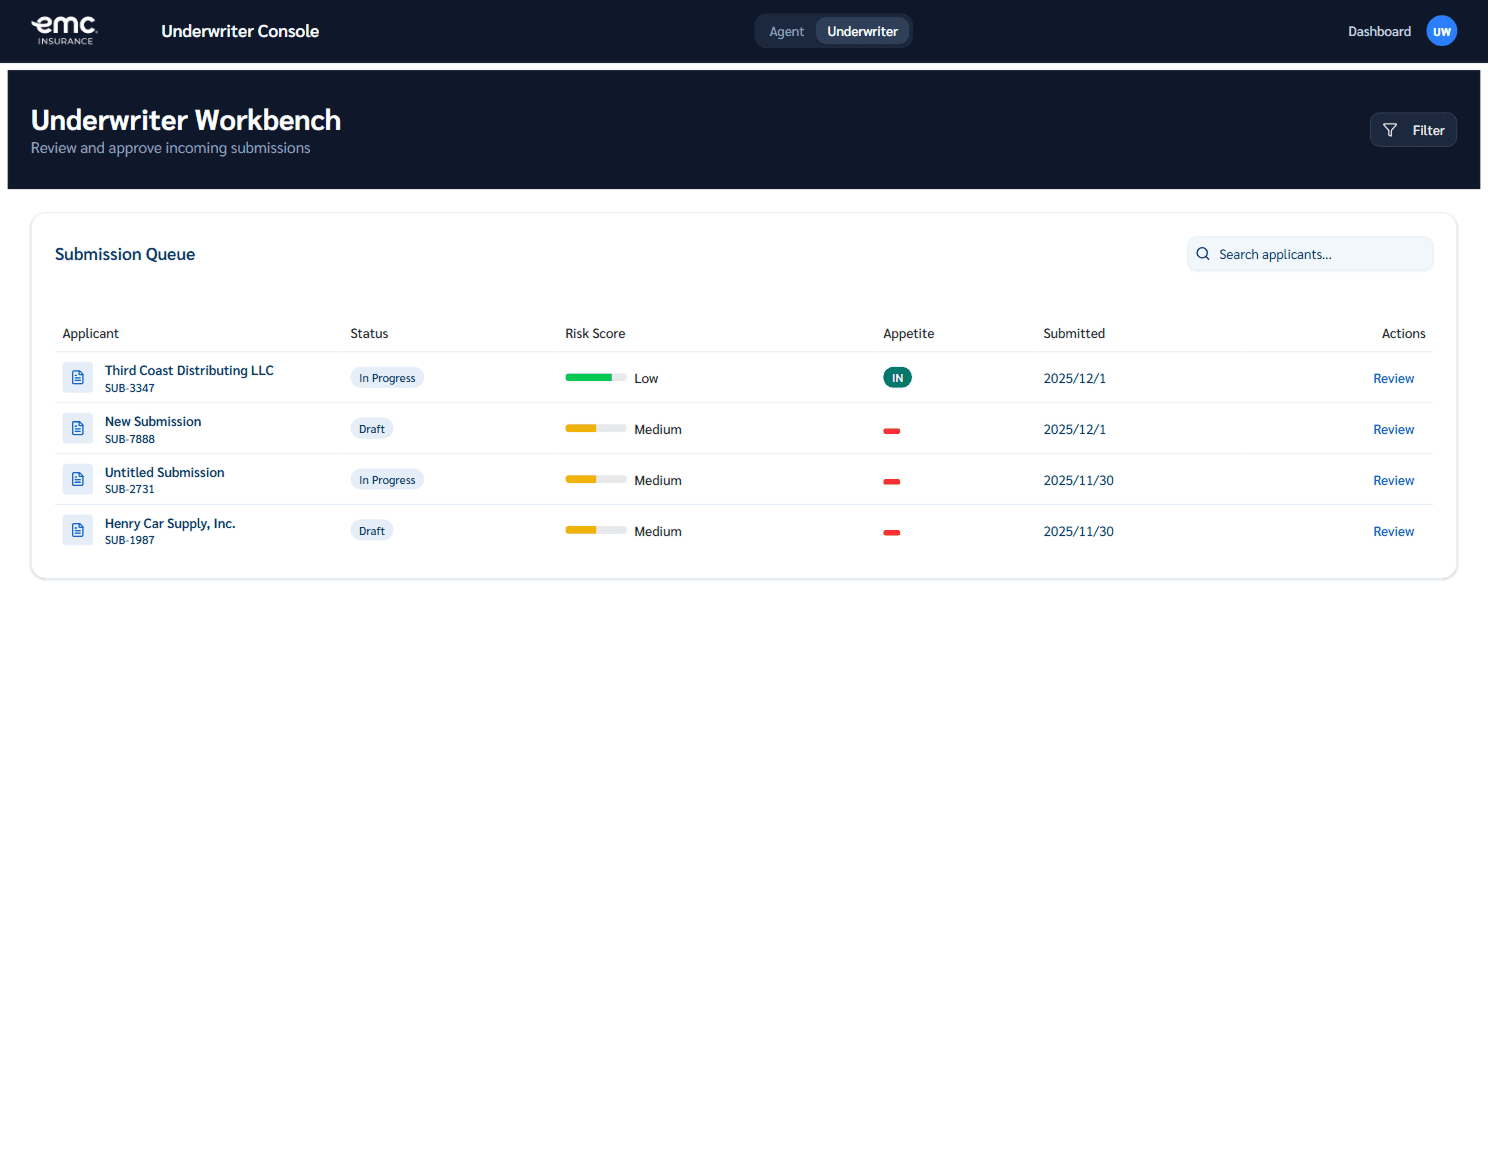
Task: Click the In Progress badge for Untitled Submission
Action: click(x=387, y=479)
